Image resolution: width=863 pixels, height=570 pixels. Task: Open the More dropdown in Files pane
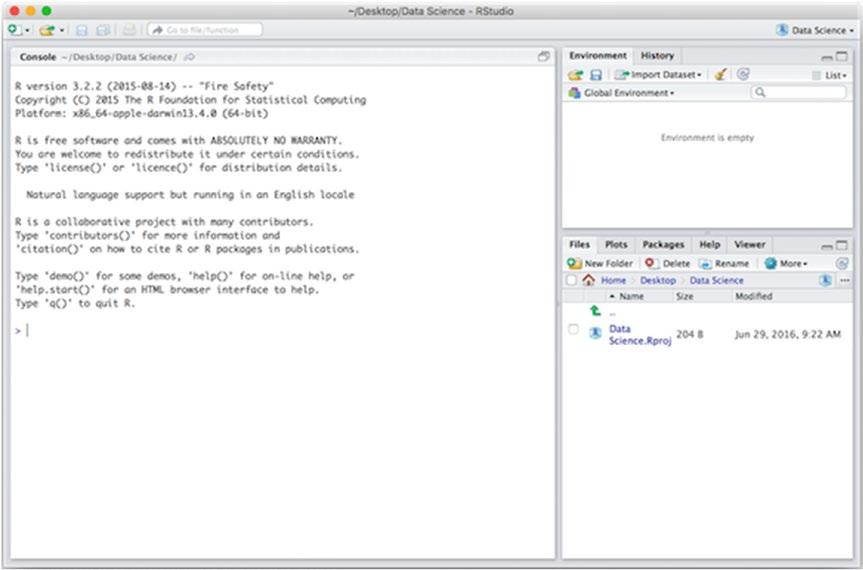pyautogui.click(x=786, y=264)
